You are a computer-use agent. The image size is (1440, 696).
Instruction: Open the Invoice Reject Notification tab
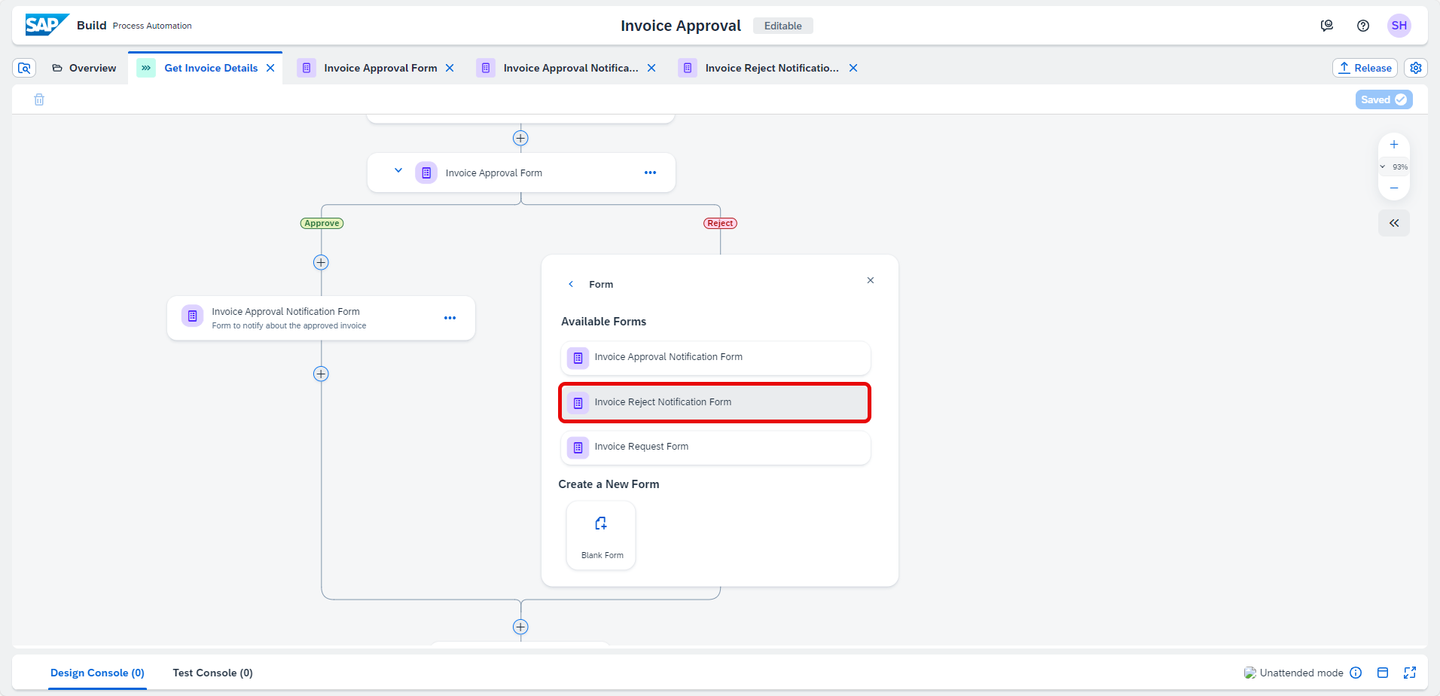(772, 68)
